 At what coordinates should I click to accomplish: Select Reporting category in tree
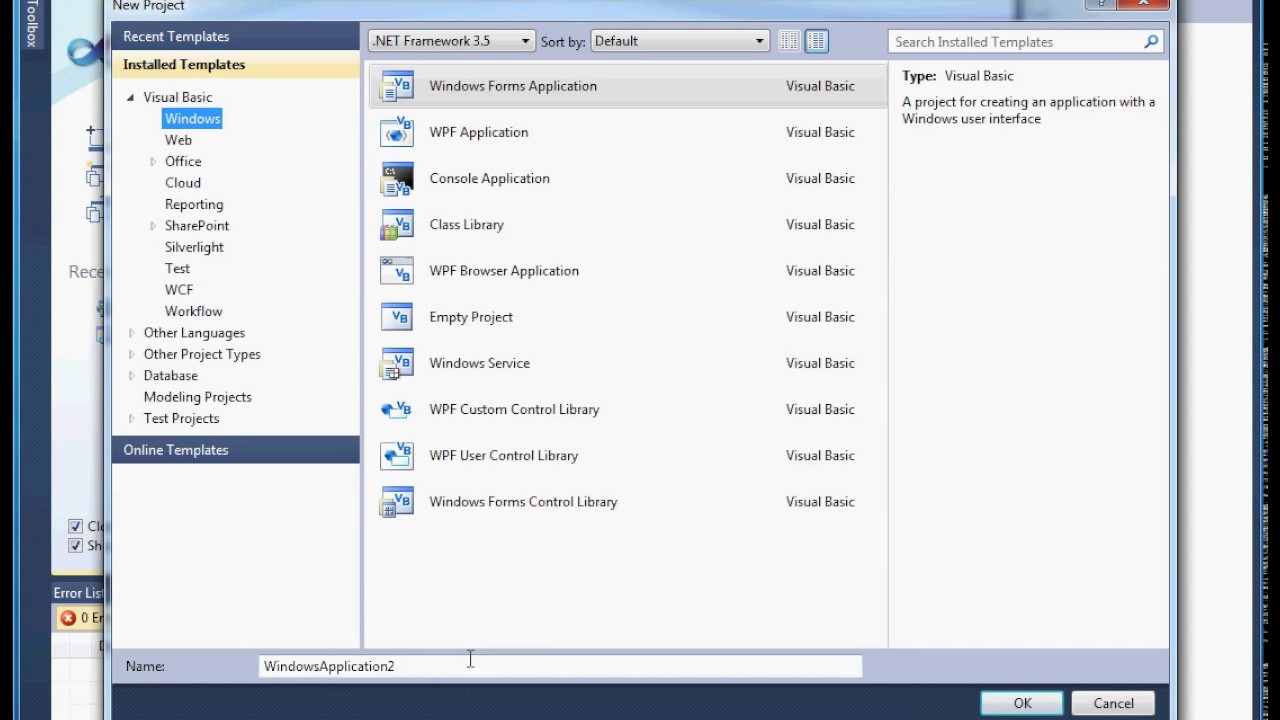coord(194,204)
